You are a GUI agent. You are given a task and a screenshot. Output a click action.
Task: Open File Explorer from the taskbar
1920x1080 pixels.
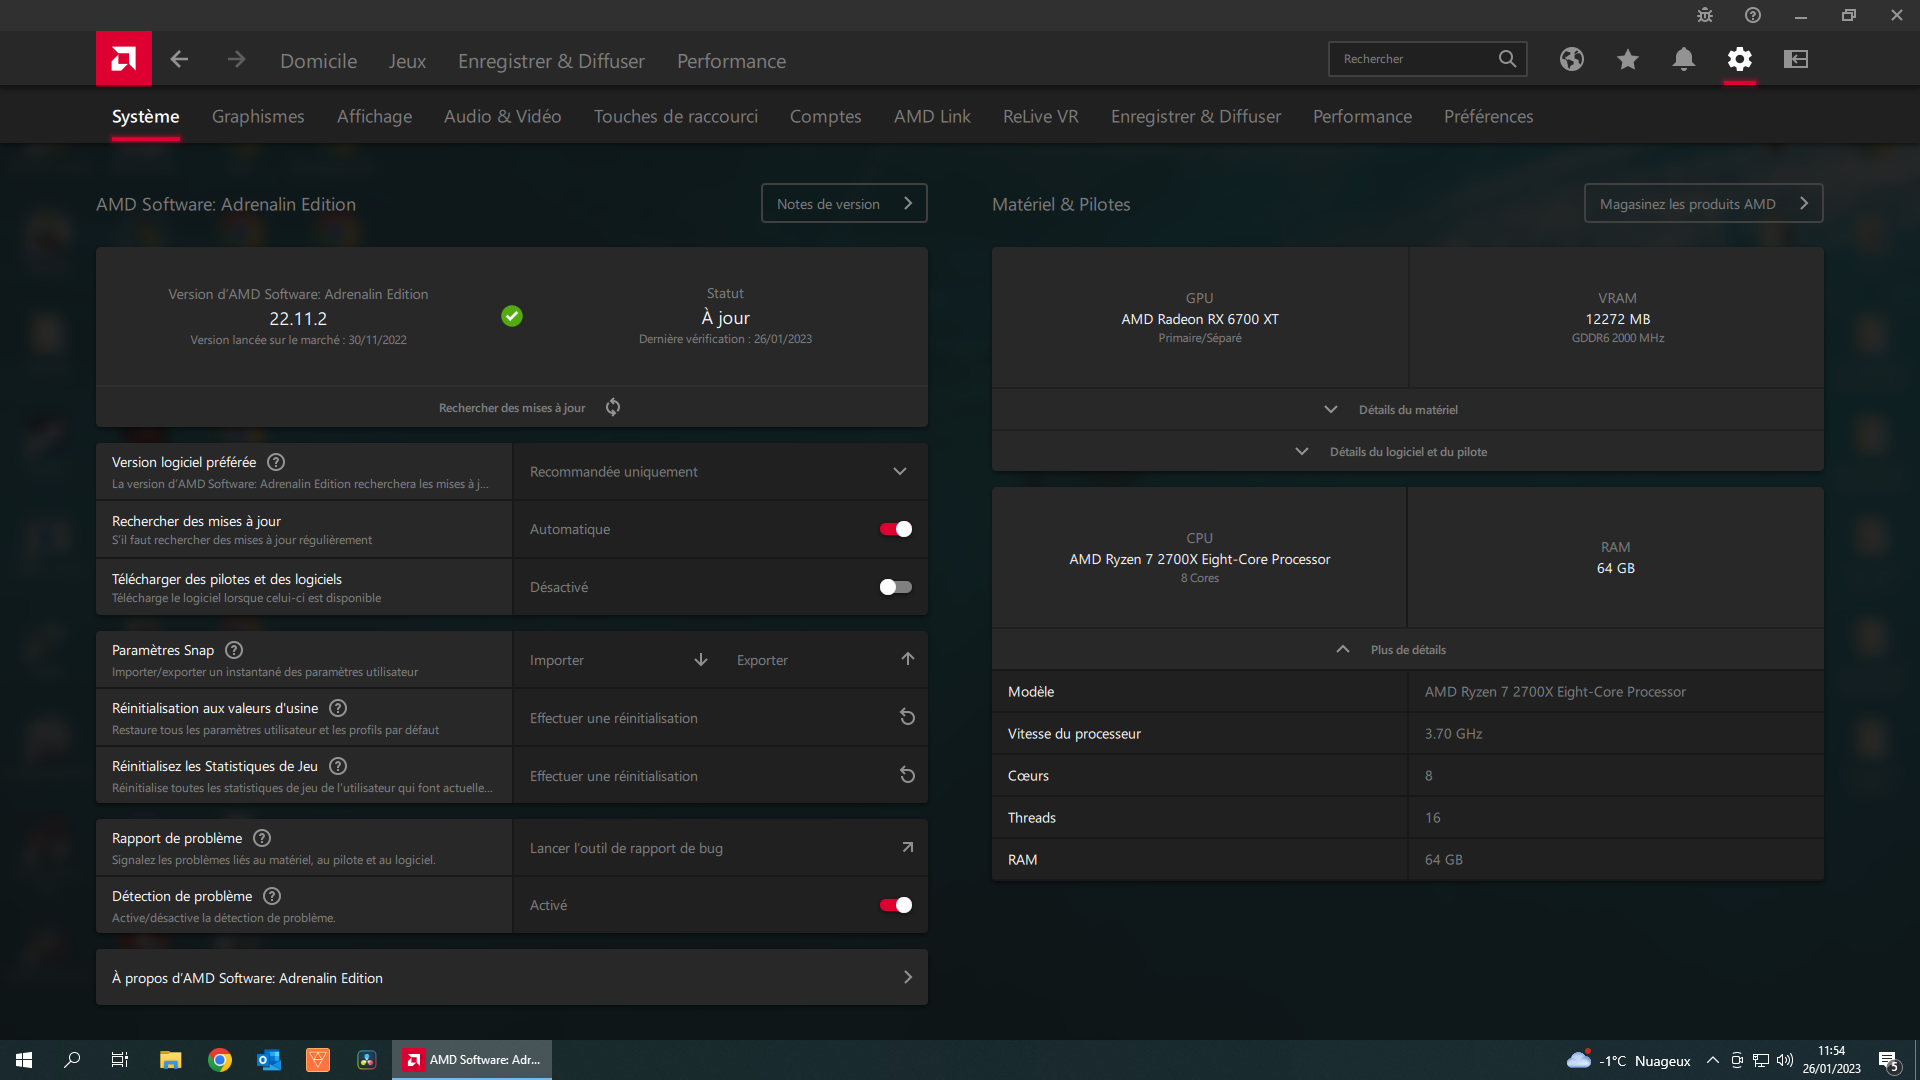click(171, 1060)
